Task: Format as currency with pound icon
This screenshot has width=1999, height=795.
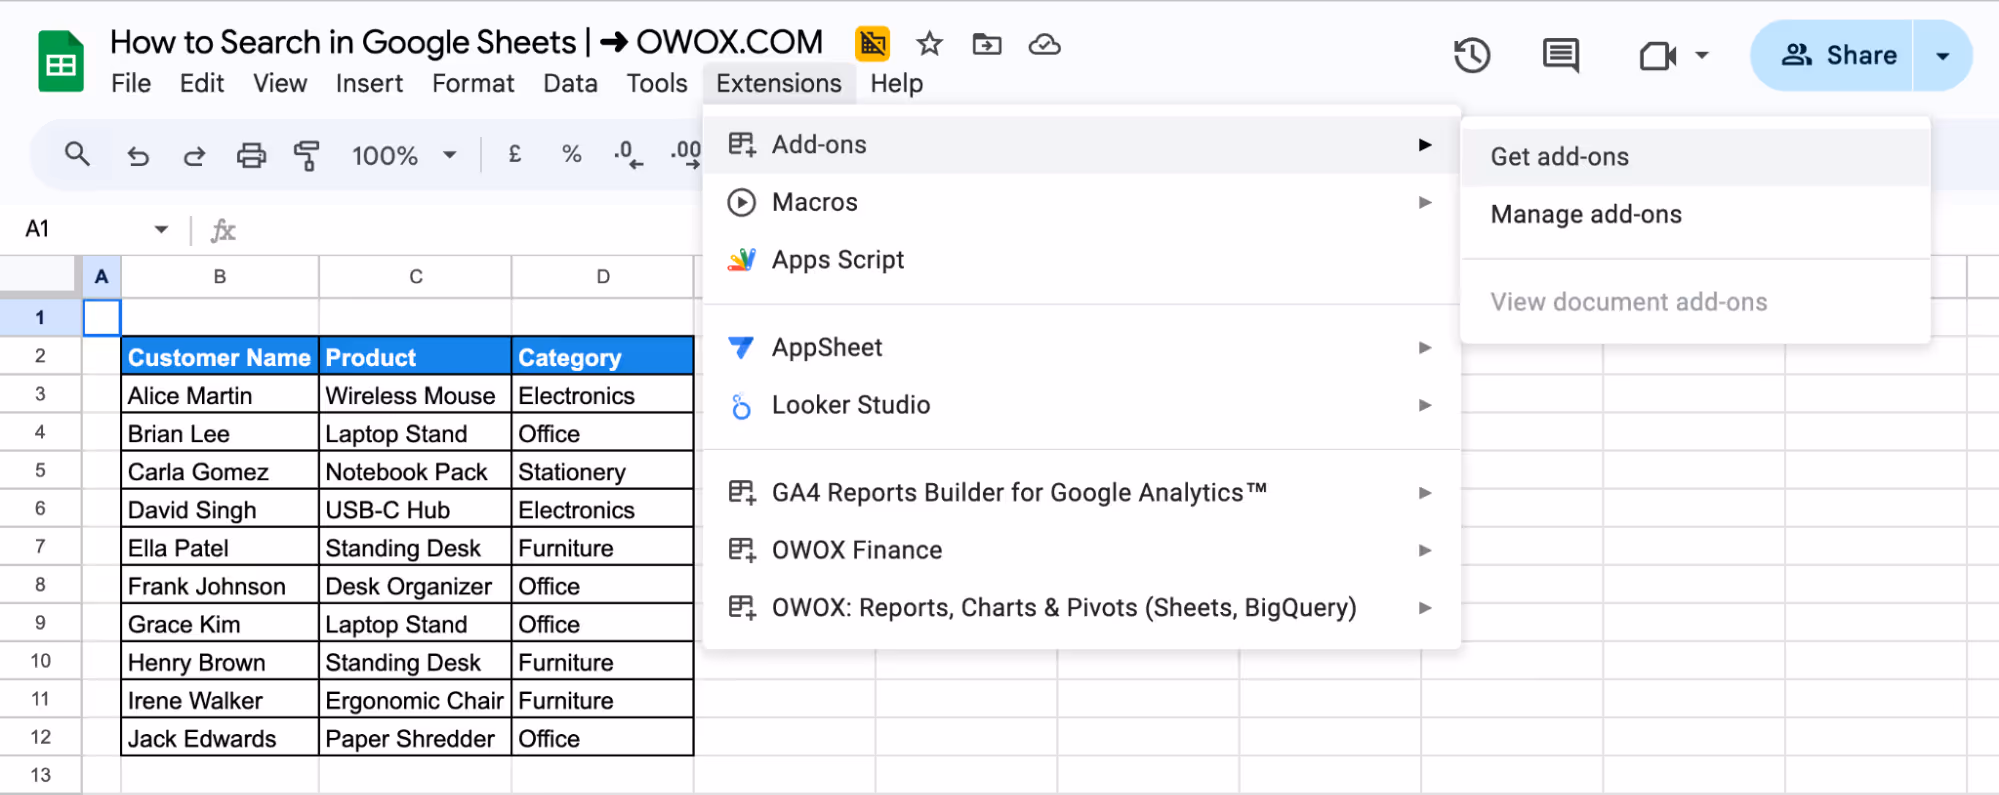Action: [x=515, y=154]
